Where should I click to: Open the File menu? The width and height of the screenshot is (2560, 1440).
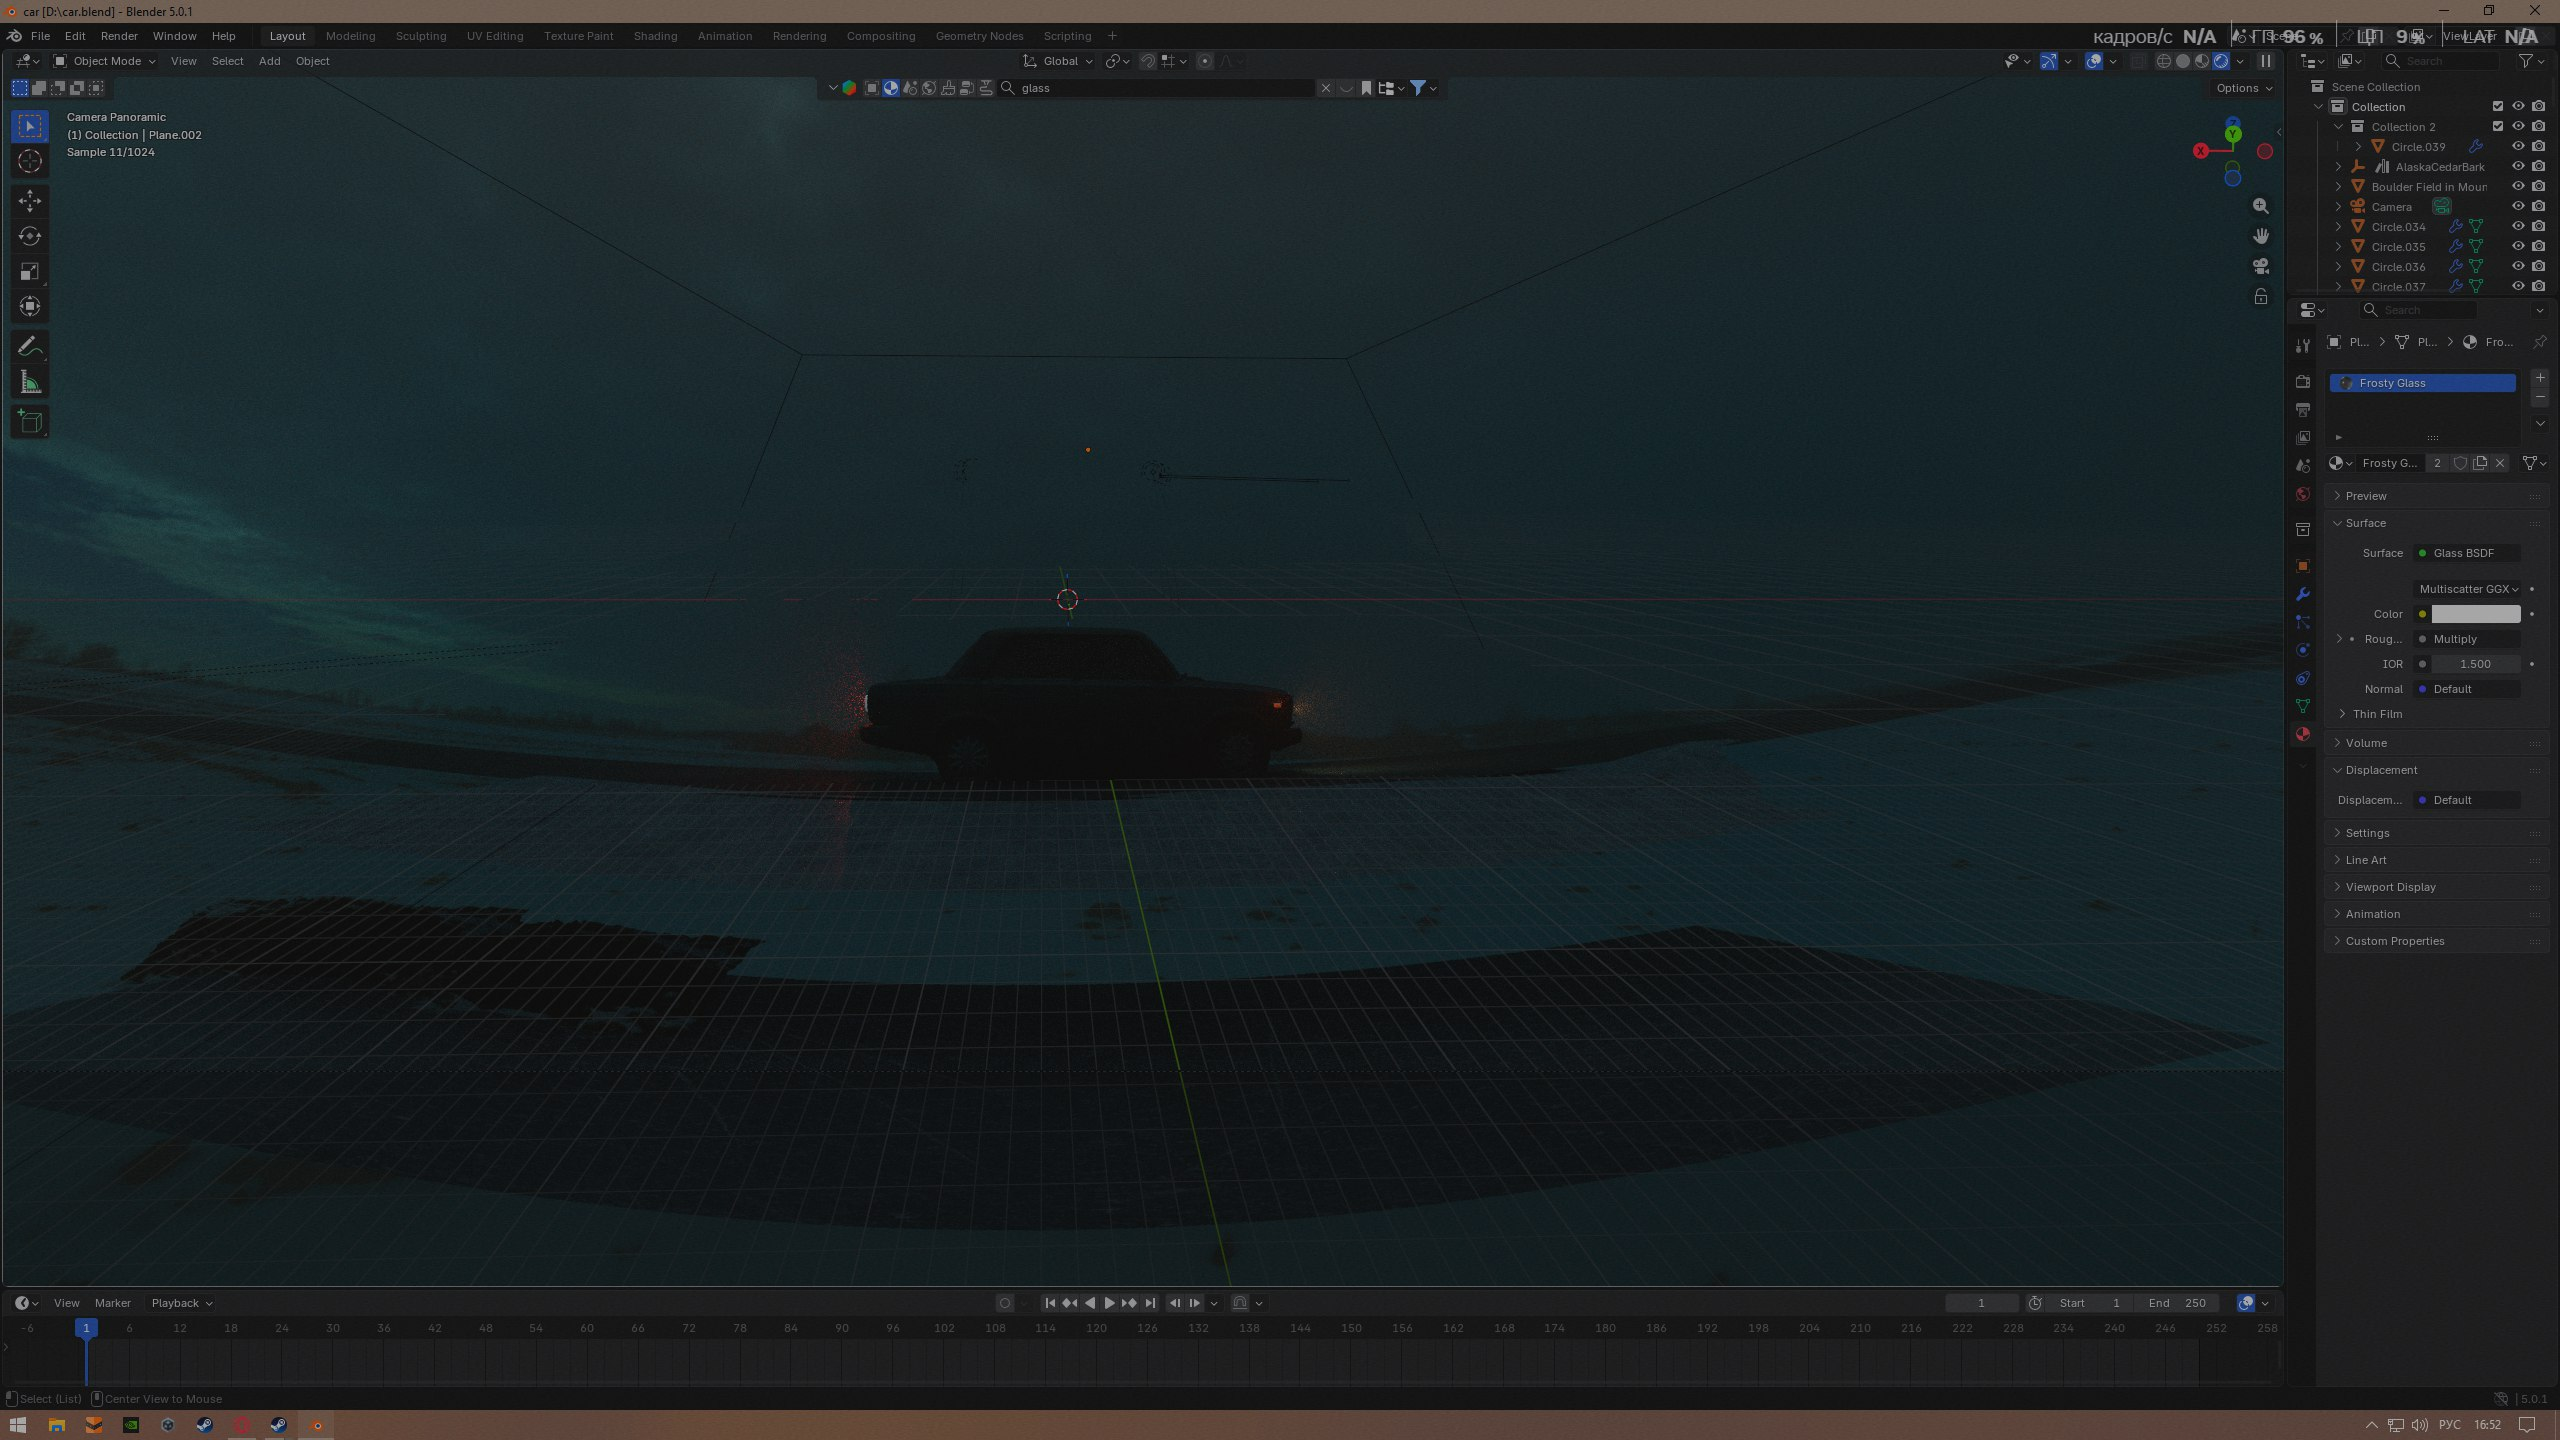click(x=40, y=36)
